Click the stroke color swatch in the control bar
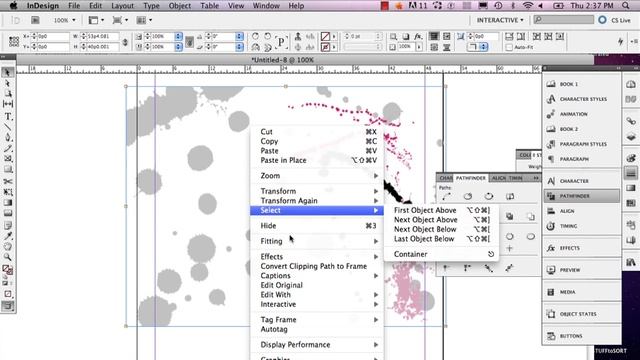Screen dimensions: 640x360 pos(325,47)
